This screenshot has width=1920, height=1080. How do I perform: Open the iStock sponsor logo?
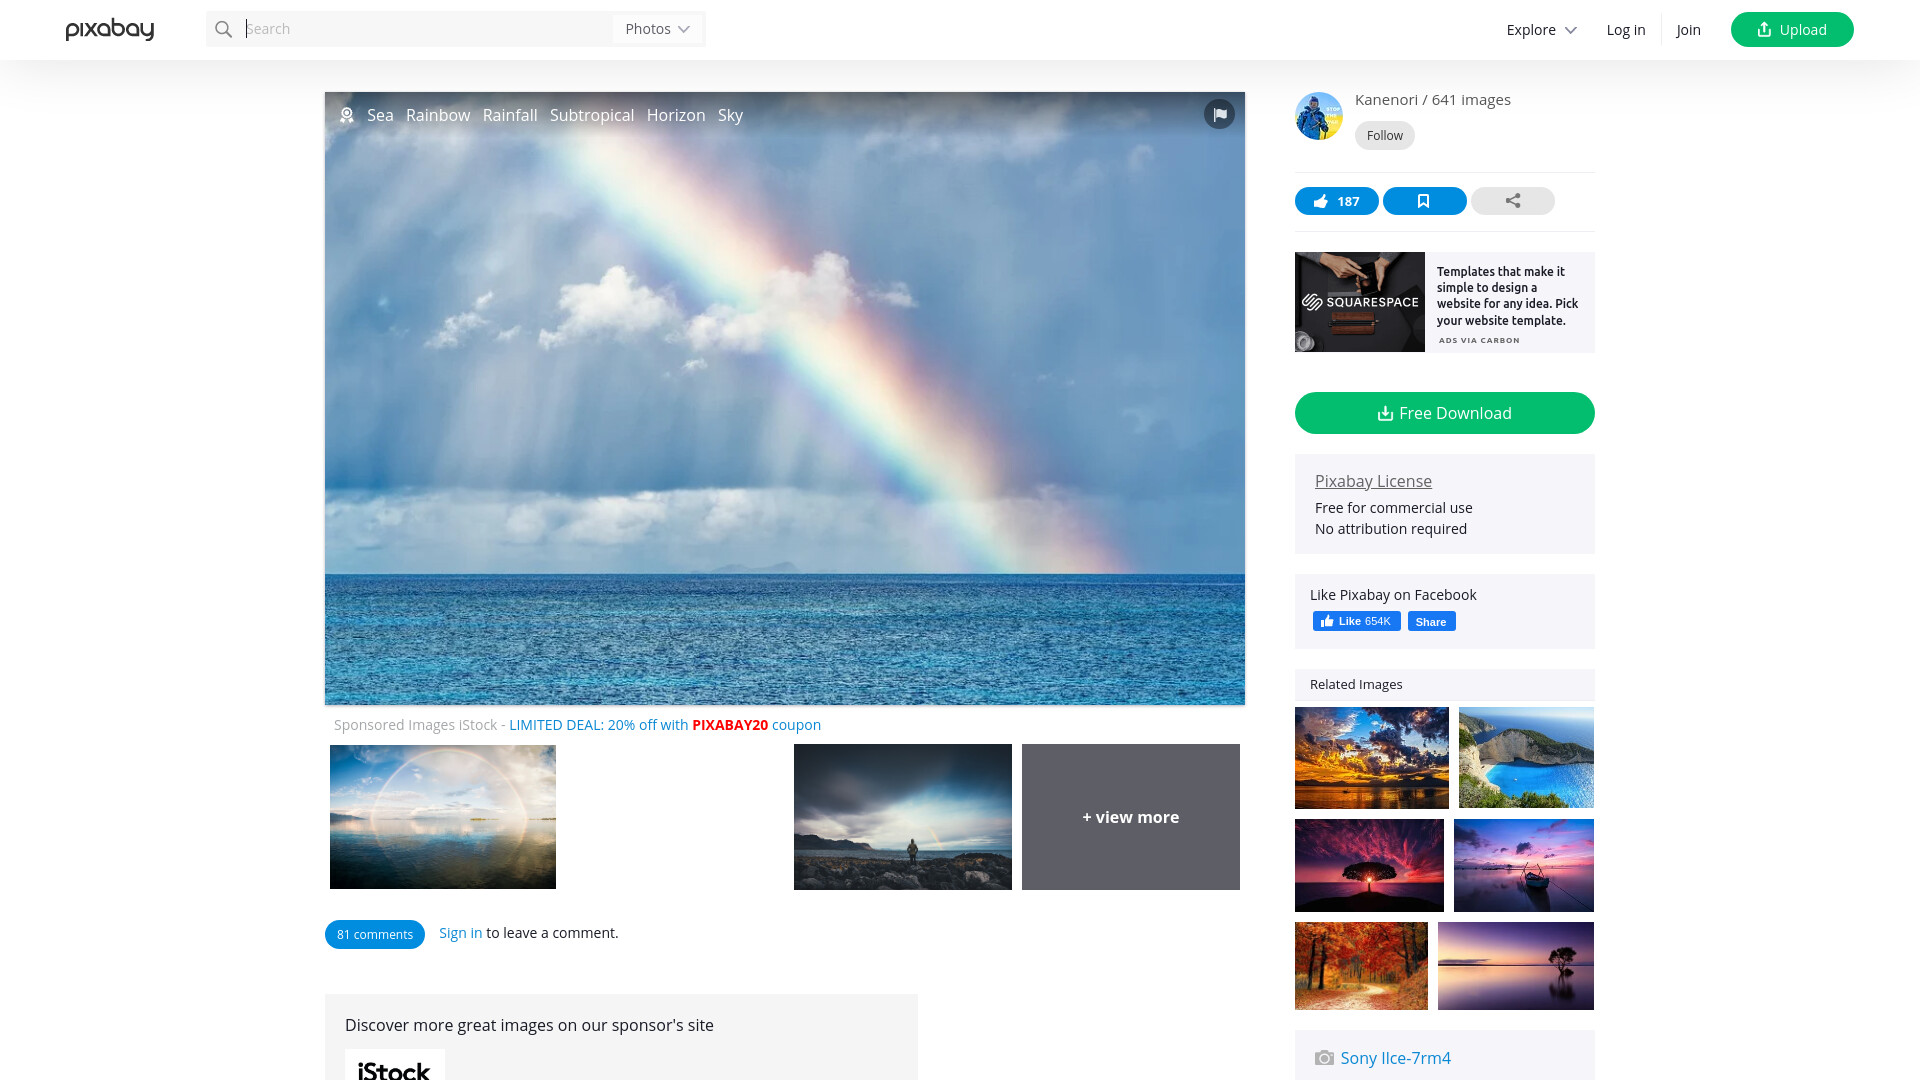coord(395,1066)
